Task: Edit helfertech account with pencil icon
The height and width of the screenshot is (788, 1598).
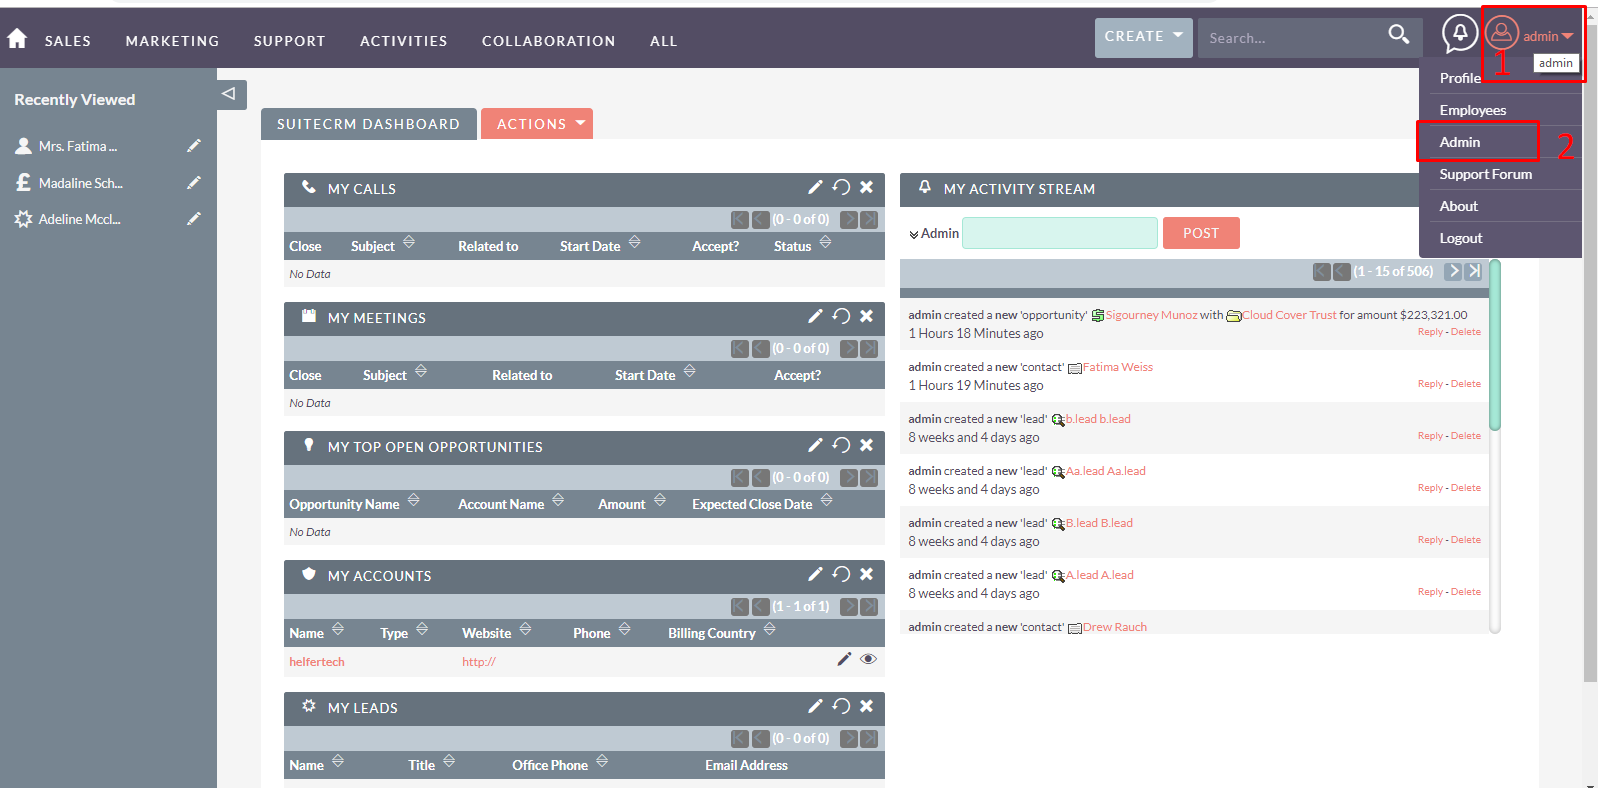Action: [x=844, y=659]
